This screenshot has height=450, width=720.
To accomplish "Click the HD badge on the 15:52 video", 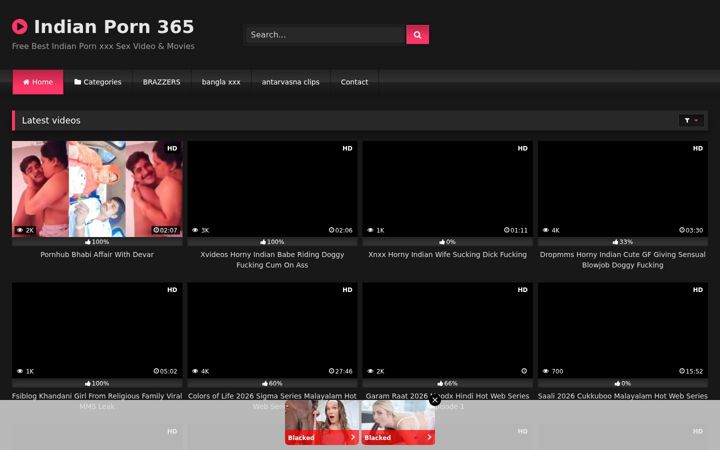I will click(698, 290).
